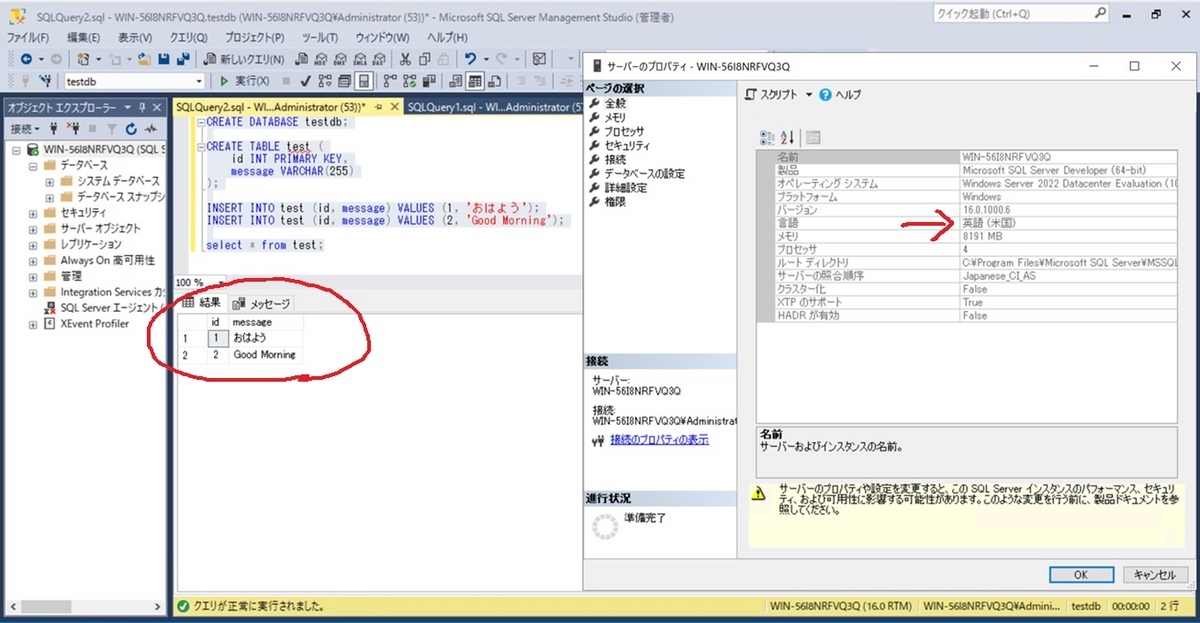
Task: Switch to the メッセージ results tab
Action: pos(262,304)
